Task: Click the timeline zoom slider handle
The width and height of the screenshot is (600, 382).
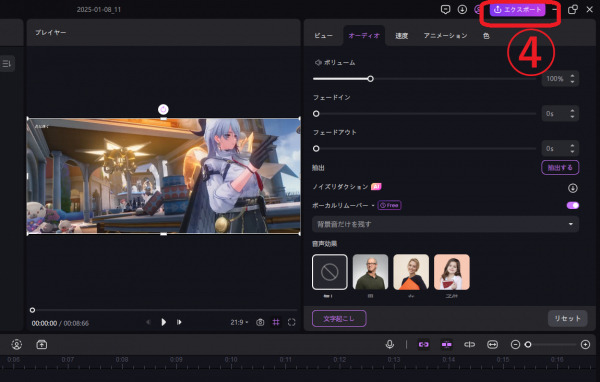Action: (528, 345)
